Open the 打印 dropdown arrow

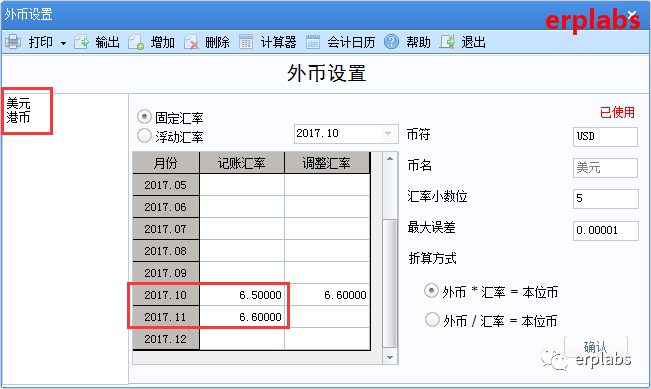(x=64, y=43)
